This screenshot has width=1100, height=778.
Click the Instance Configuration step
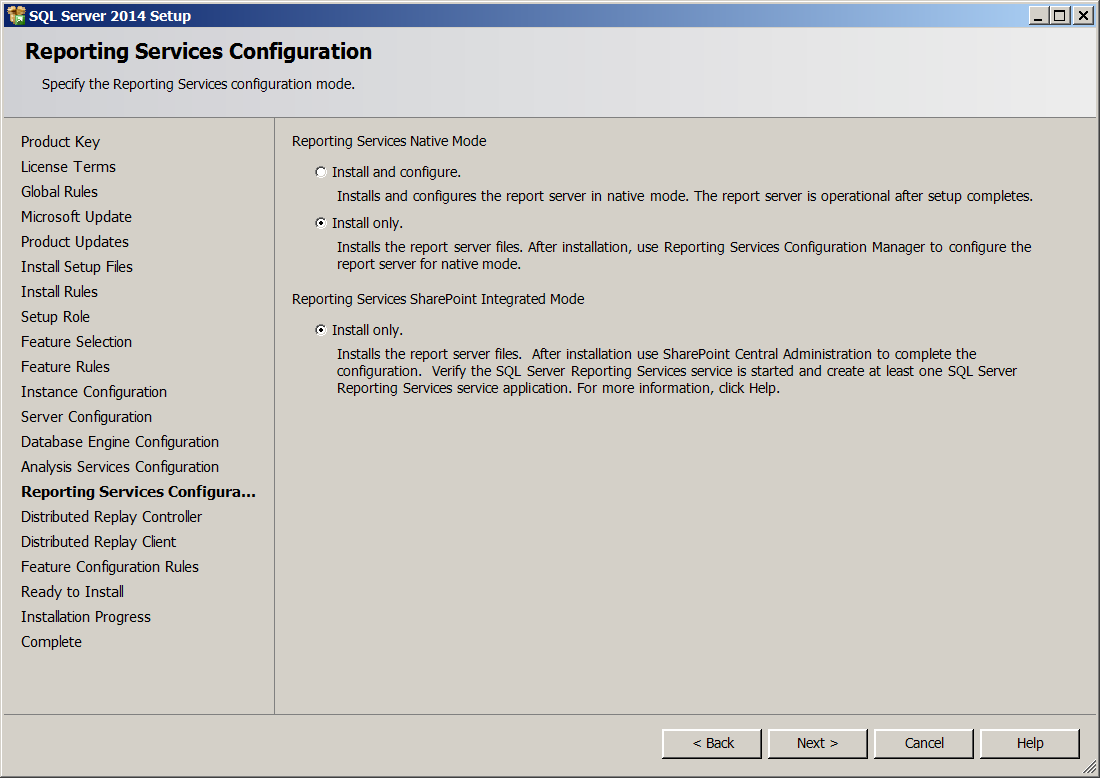pos(94,392)
